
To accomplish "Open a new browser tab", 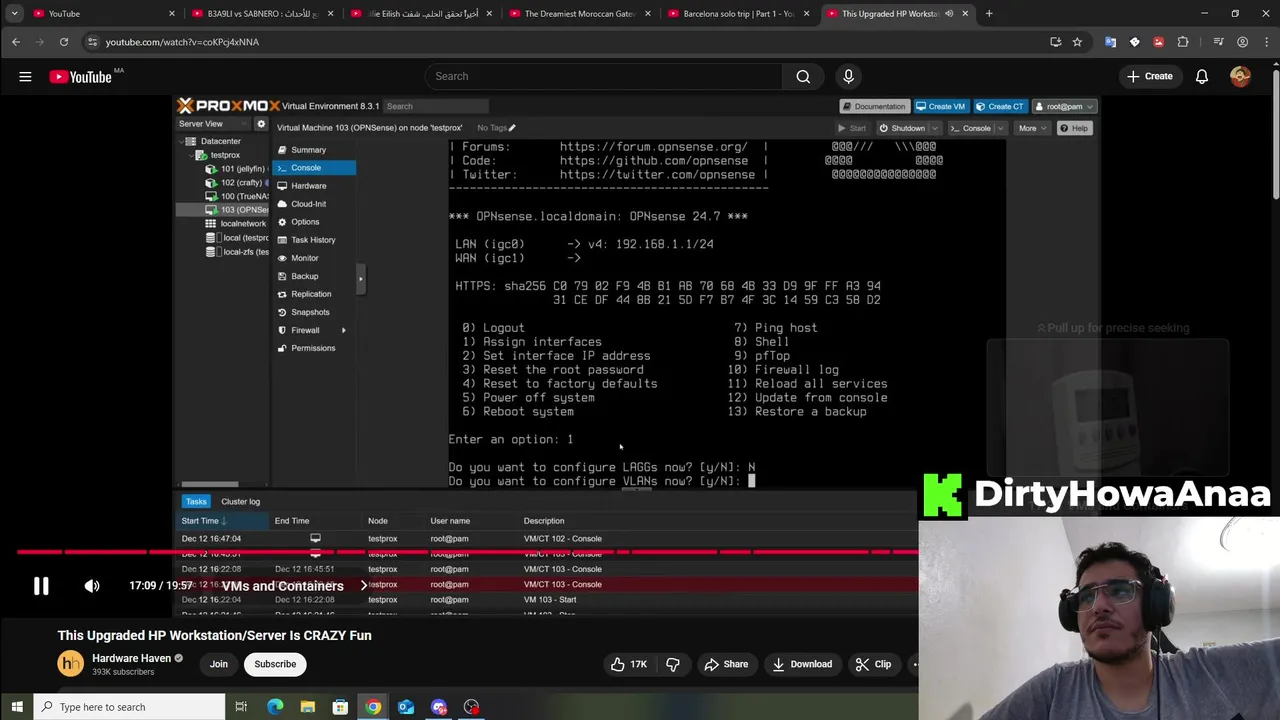I will click(989, 14).
